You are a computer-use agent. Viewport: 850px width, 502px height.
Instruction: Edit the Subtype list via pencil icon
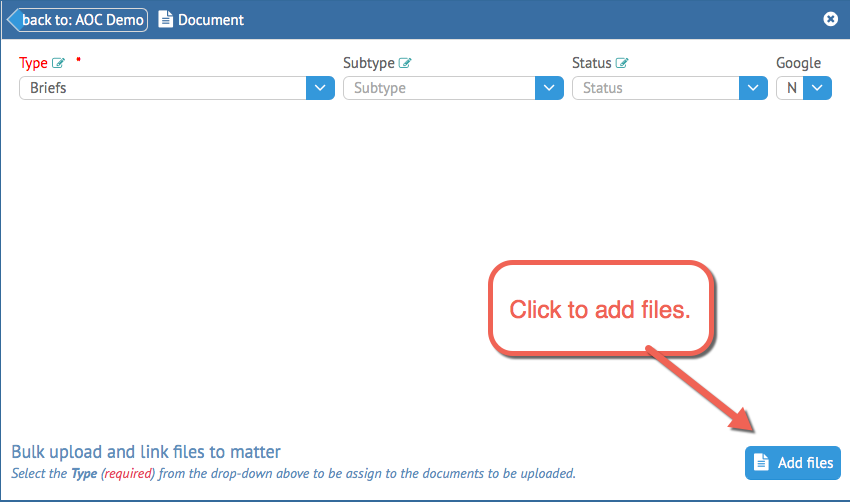[405, 63]
